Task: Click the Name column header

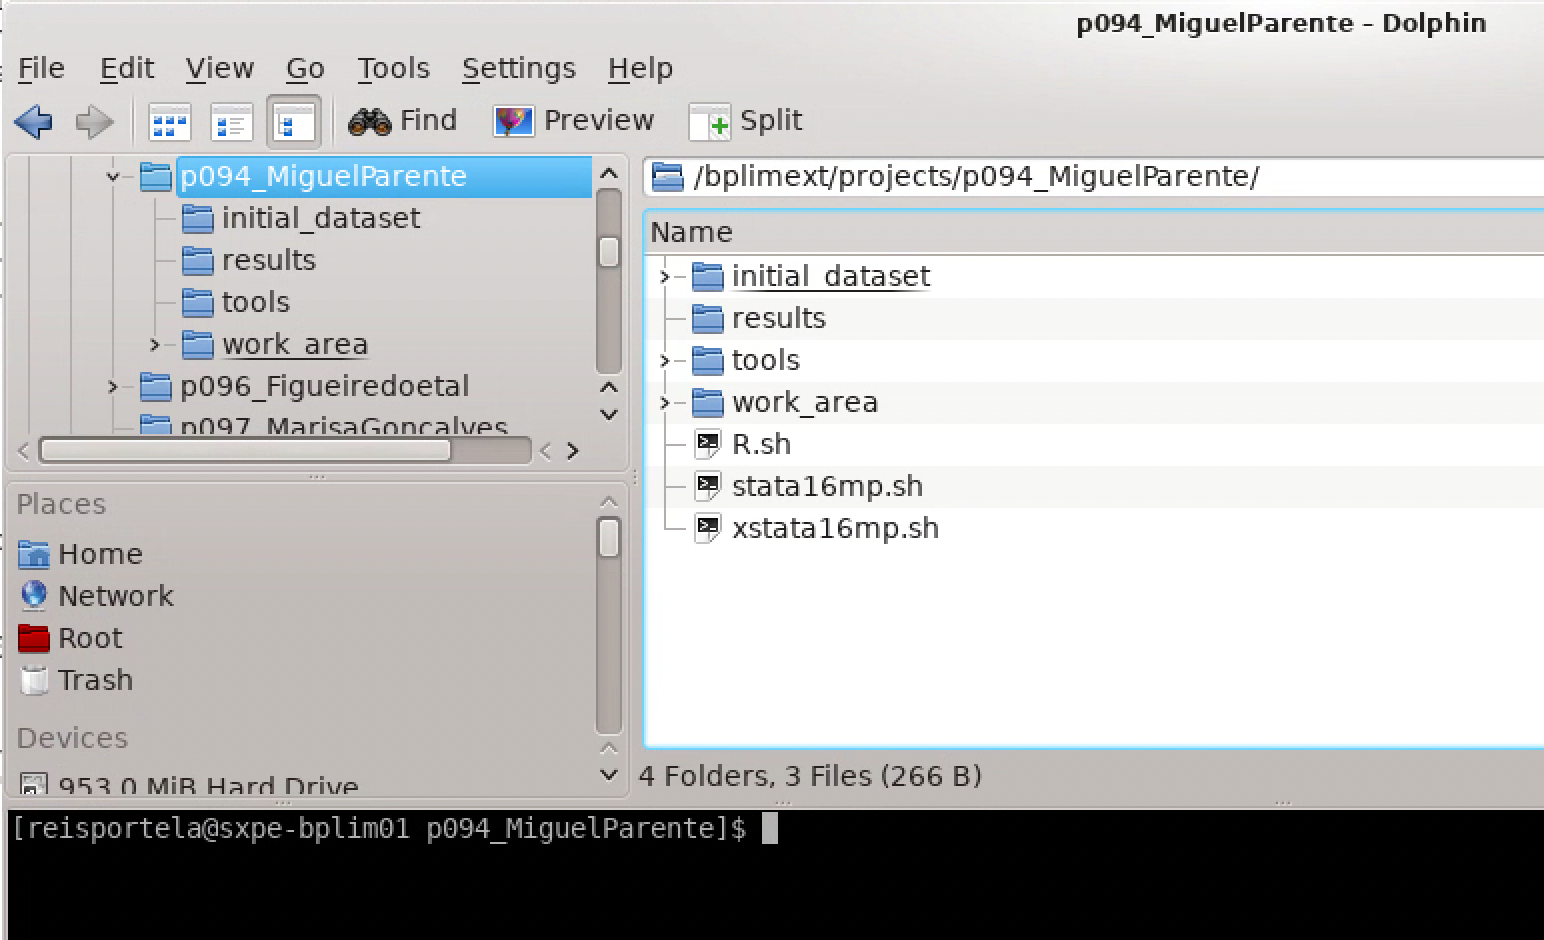Action: point(691,232)
